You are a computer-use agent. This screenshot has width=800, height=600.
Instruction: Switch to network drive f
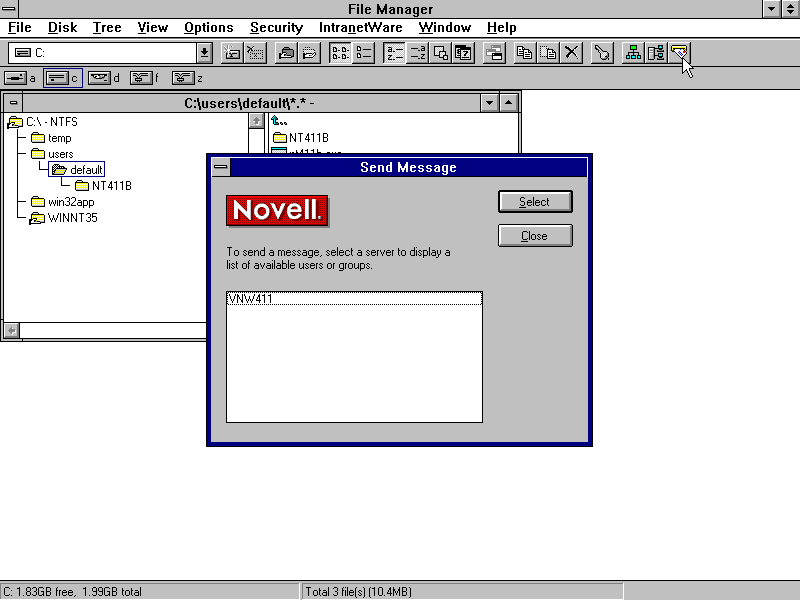point(145,78)
